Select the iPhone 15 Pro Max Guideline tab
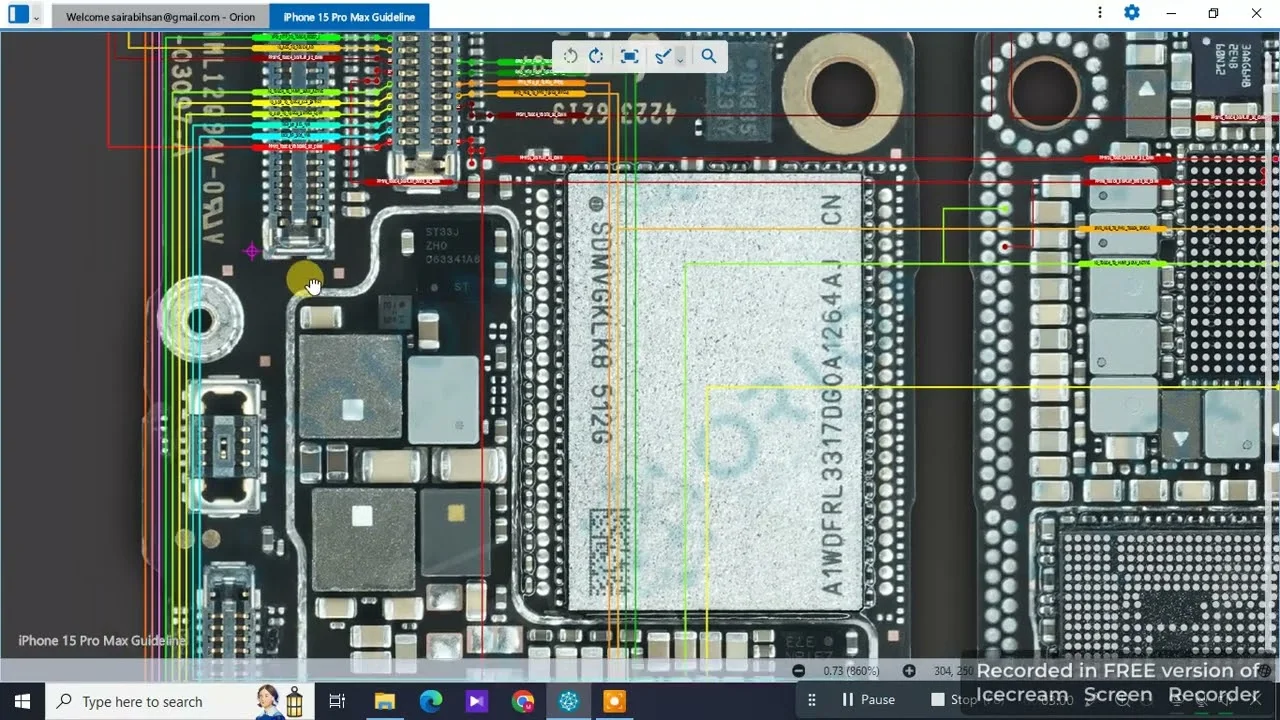 349,17
